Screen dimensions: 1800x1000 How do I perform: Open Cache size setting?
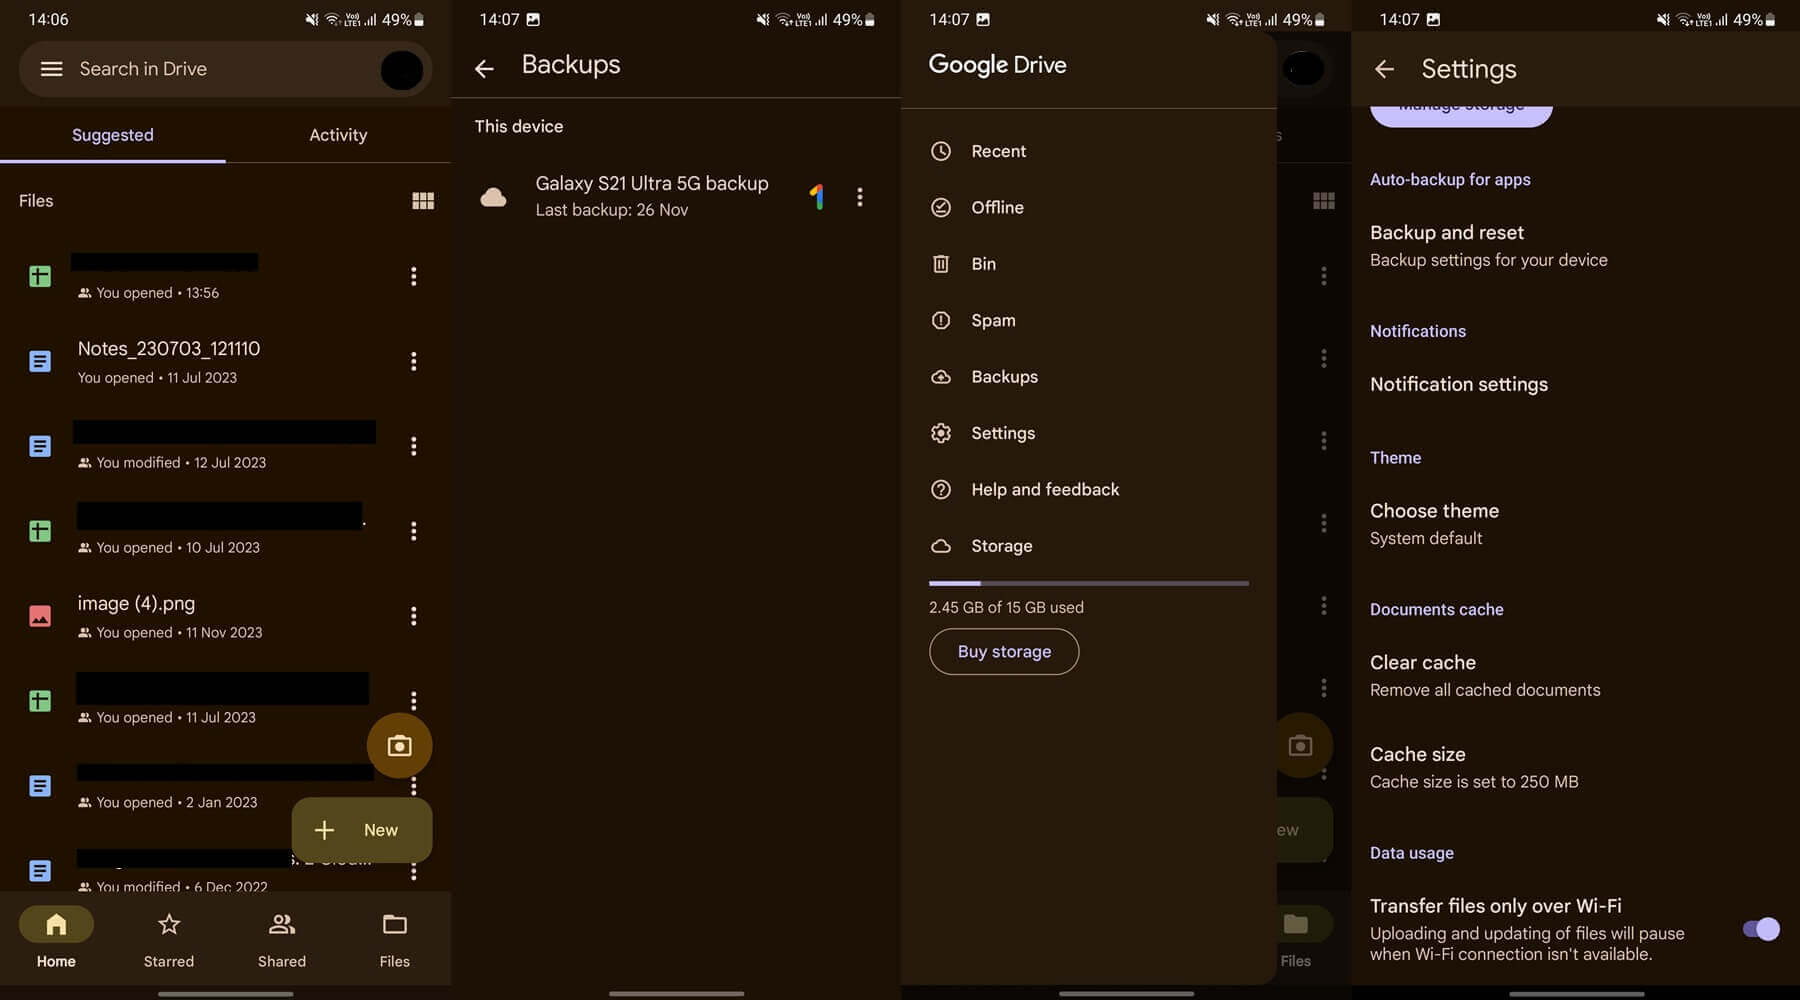click(x=1575, y=768)
